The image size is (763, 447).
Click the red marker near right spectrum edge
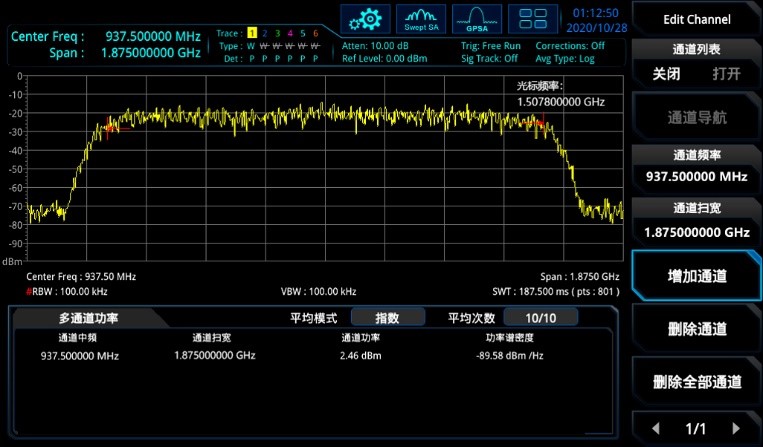pyautogui.click(x=540, y=123)
